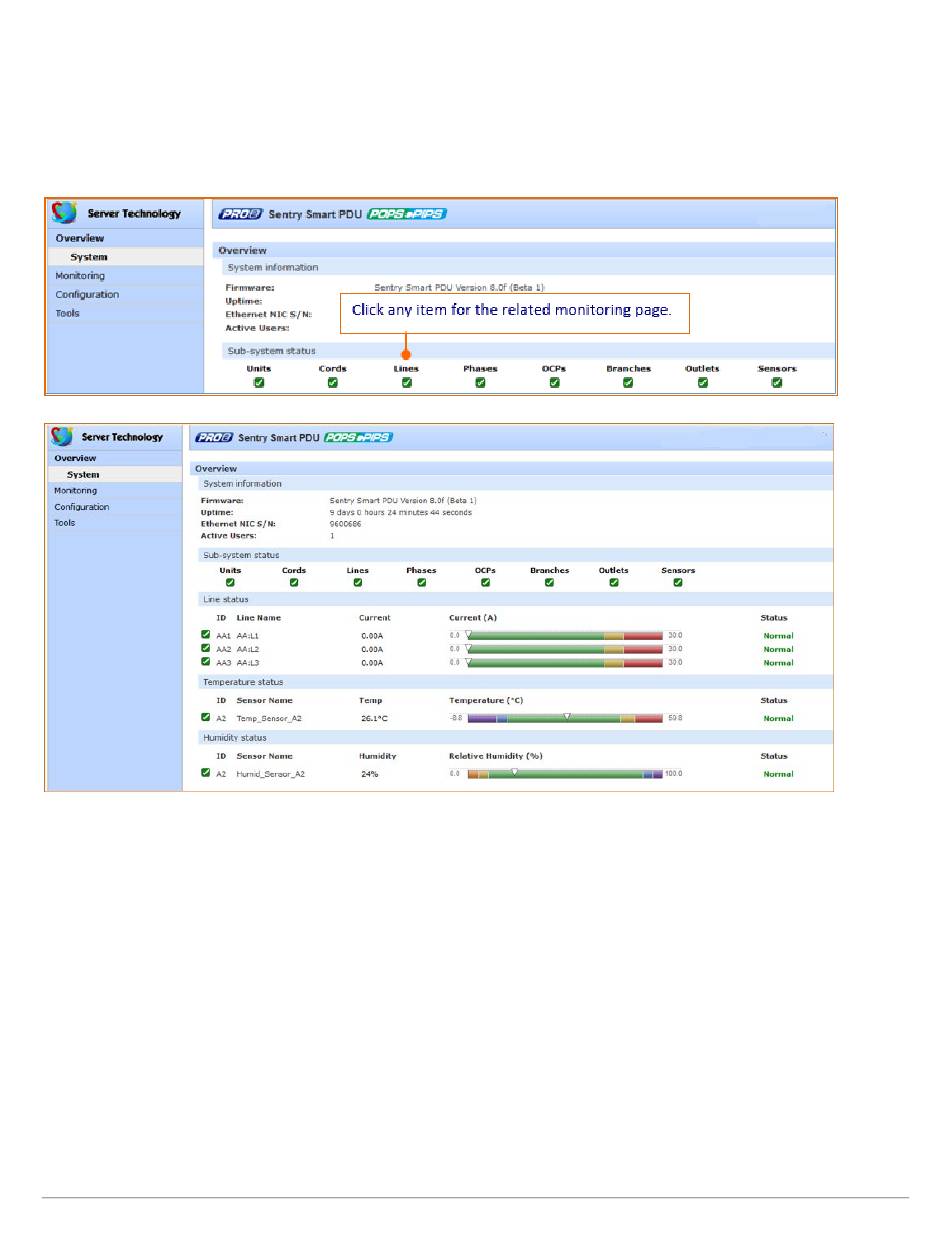
Task: Select System submenu in Line status screenshot
Action: pos(115,475)
